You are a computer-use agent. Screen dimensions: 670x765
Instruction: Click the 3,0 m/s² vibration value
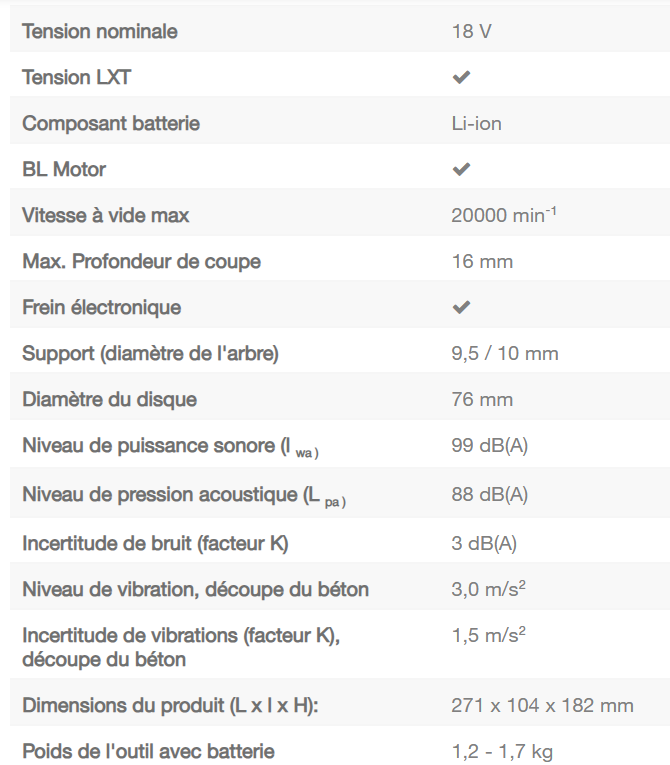coord(489,589)
